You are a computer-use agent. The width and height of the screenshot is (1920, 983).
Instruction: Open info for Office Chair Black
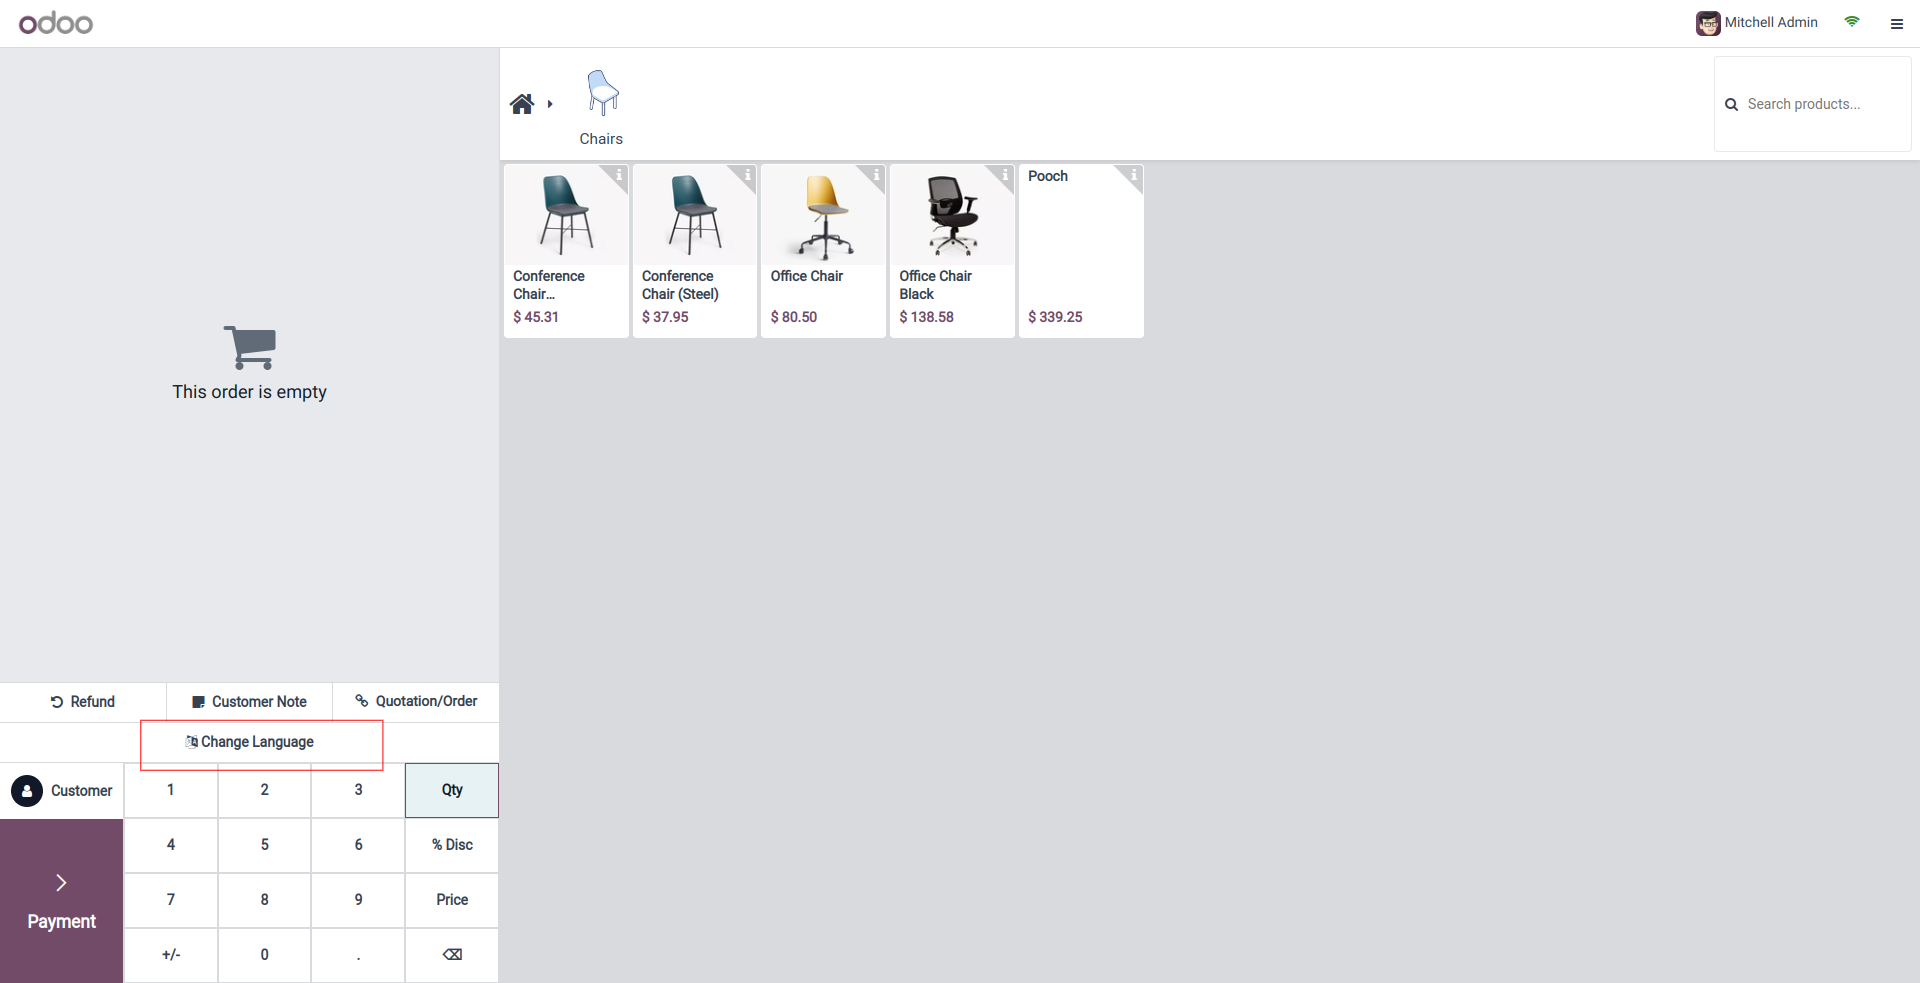tap(1004, 176)
